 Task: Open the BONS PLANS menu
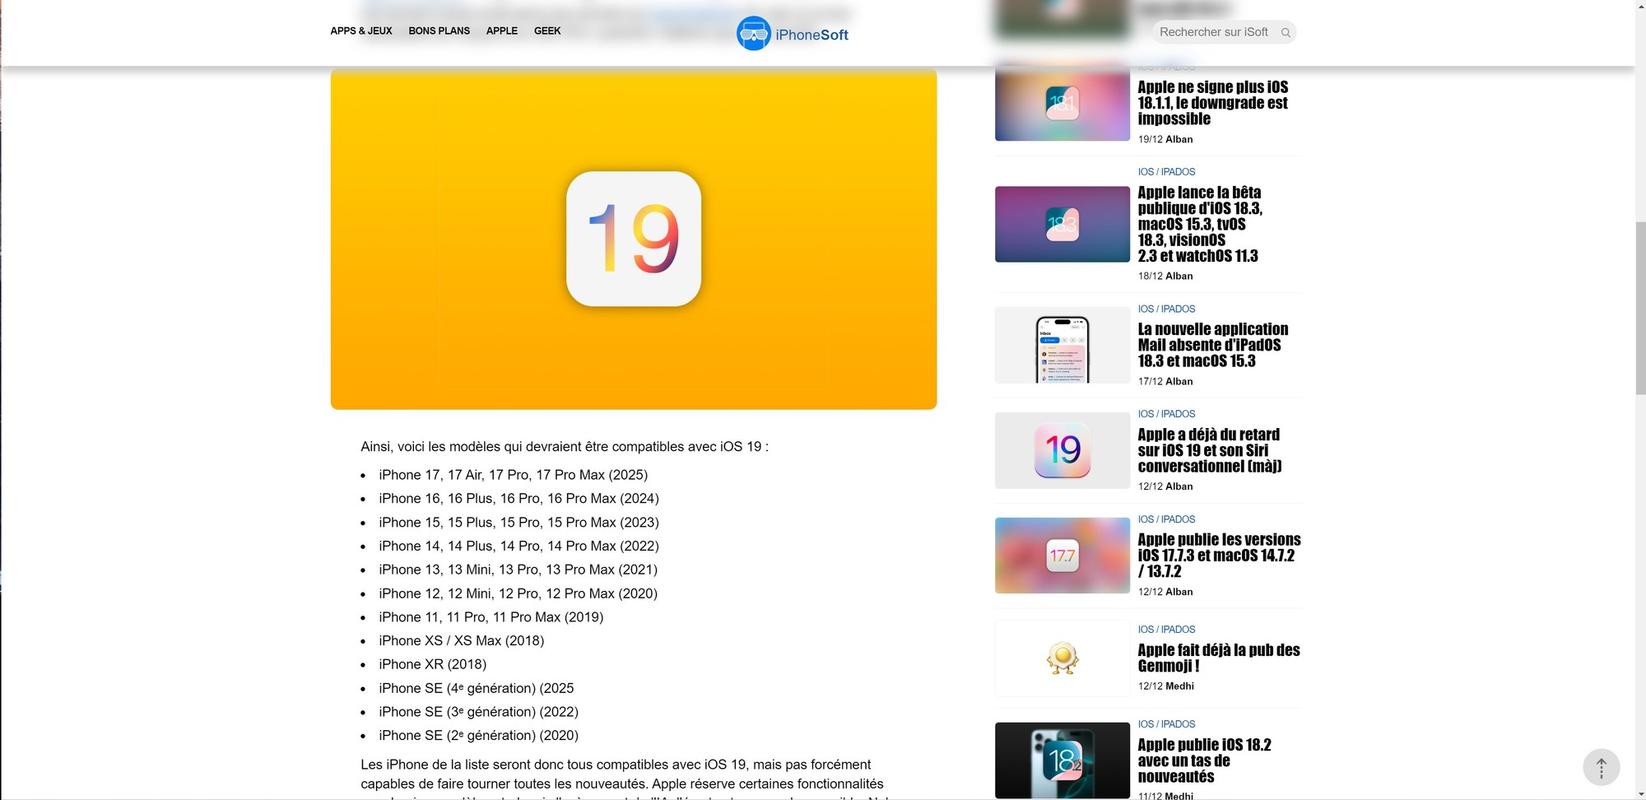(x=439, y=31)
